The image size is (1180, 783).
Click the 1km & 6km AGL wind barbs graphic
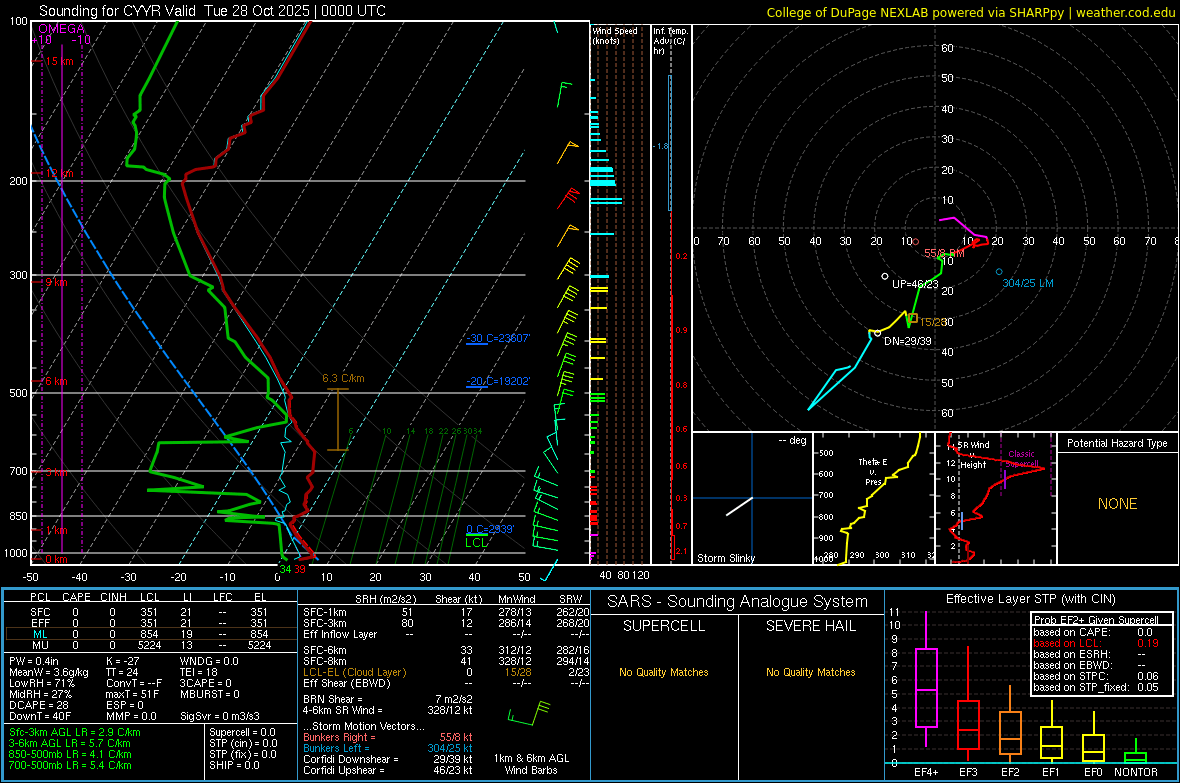pos(530,713)
